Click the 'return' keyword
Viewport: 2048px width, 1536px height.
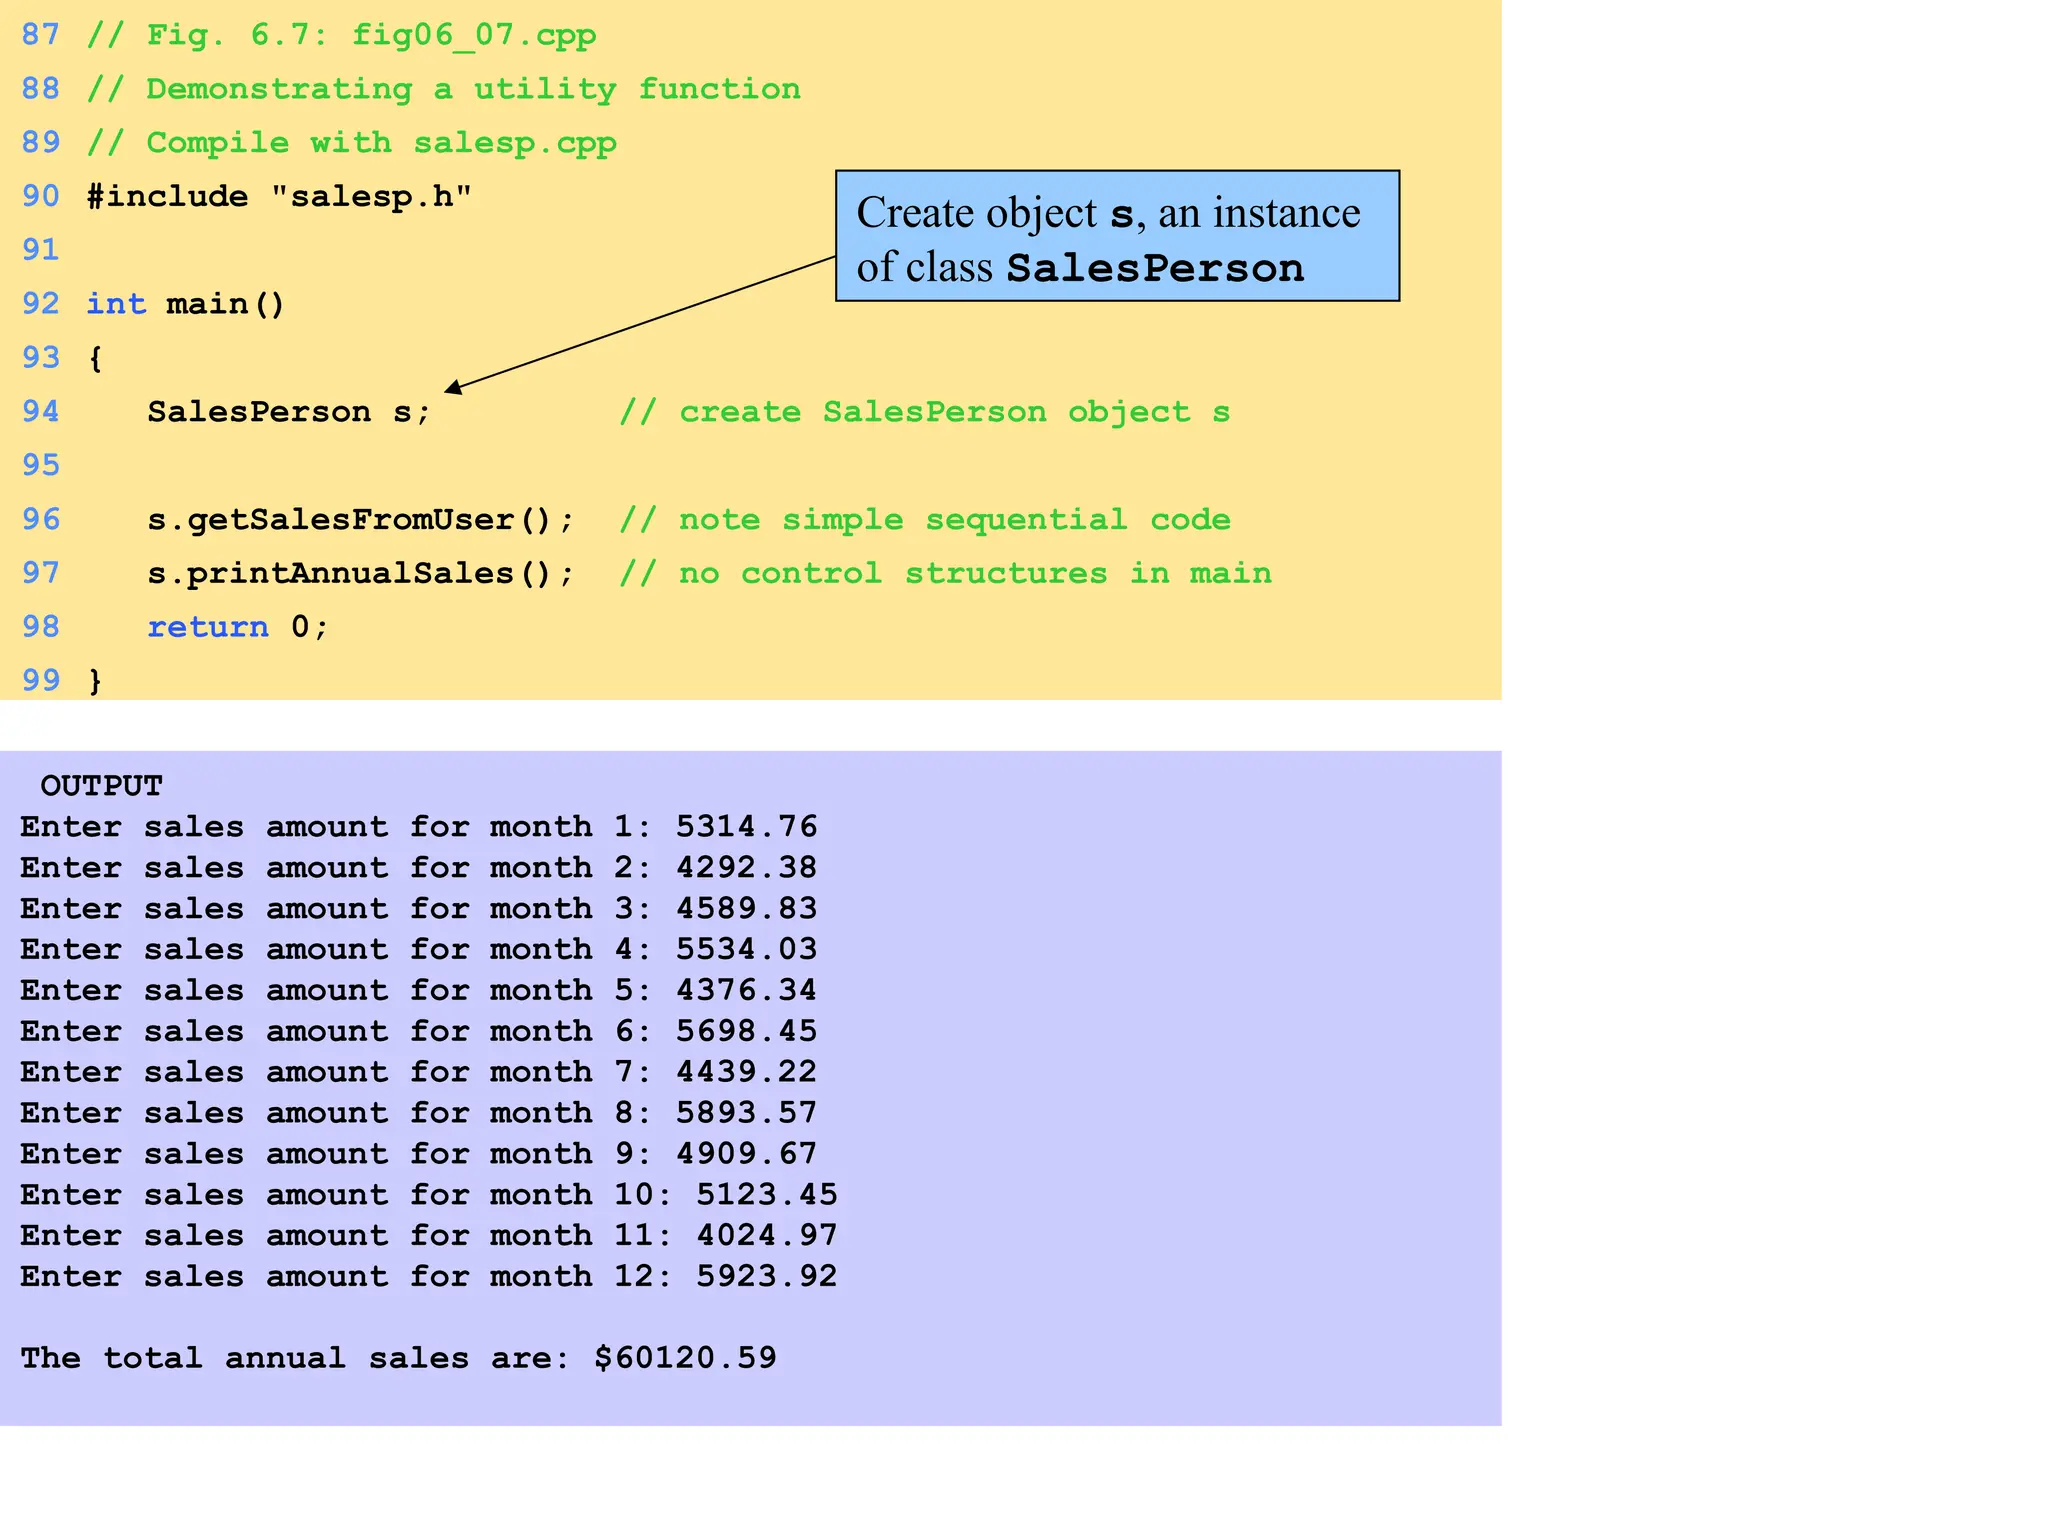[208, 628]
